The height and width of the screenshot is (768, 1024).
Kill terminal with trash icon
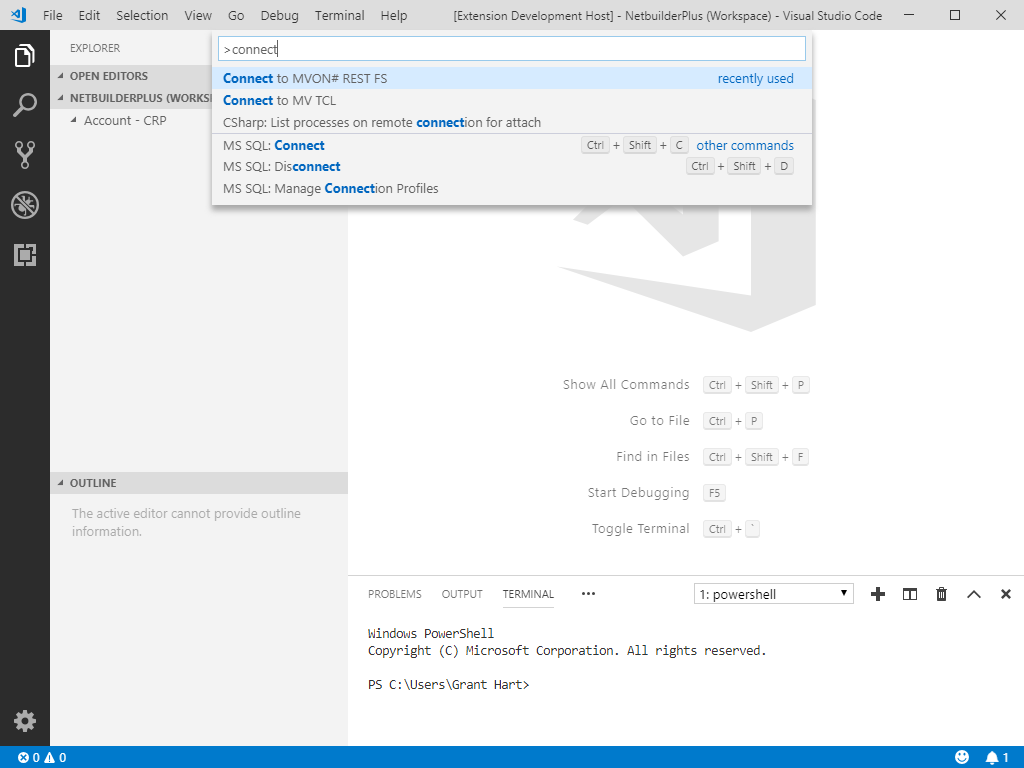pyautogui.click(x=941, y=594)
